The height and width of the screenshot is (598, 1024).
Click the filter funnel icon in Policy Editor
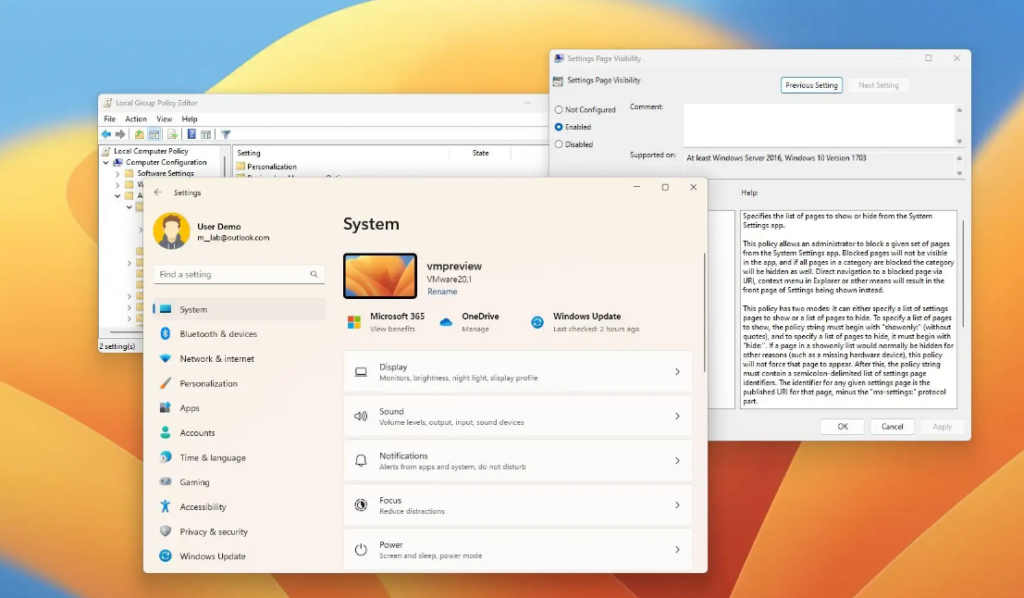coord(225,134)
